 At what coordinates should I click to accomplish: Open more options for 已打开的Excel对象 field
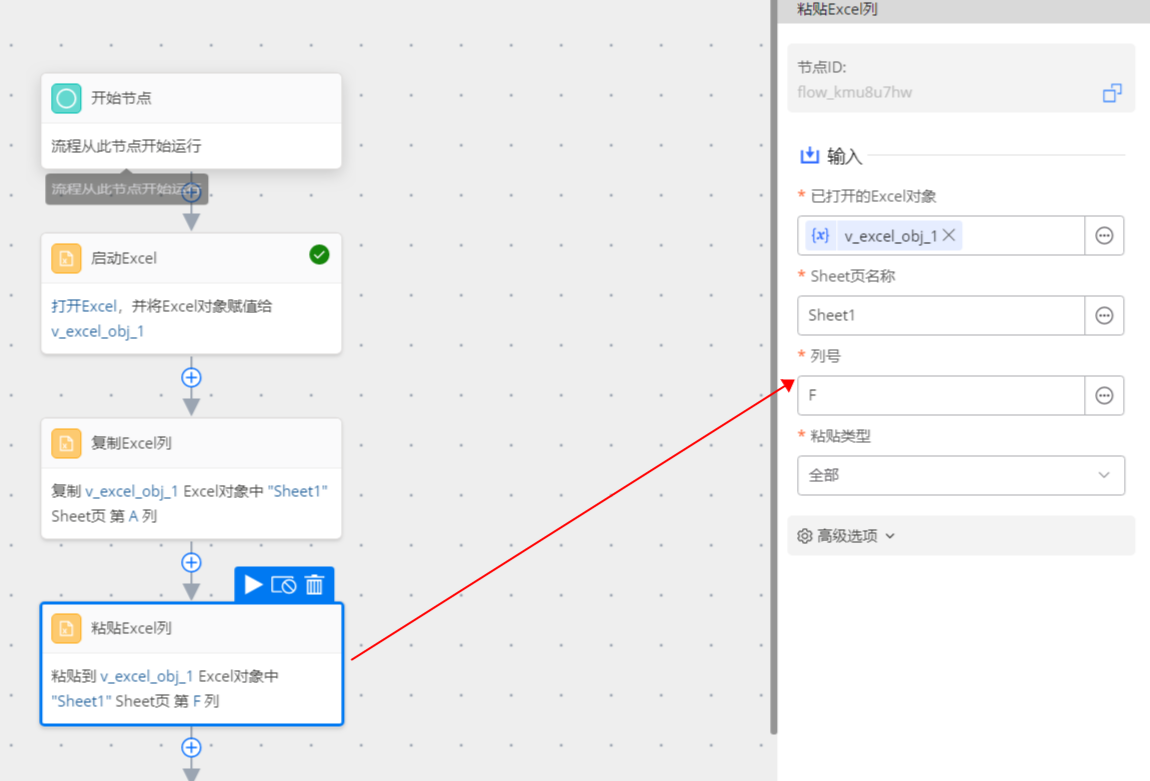(1104, 235)
